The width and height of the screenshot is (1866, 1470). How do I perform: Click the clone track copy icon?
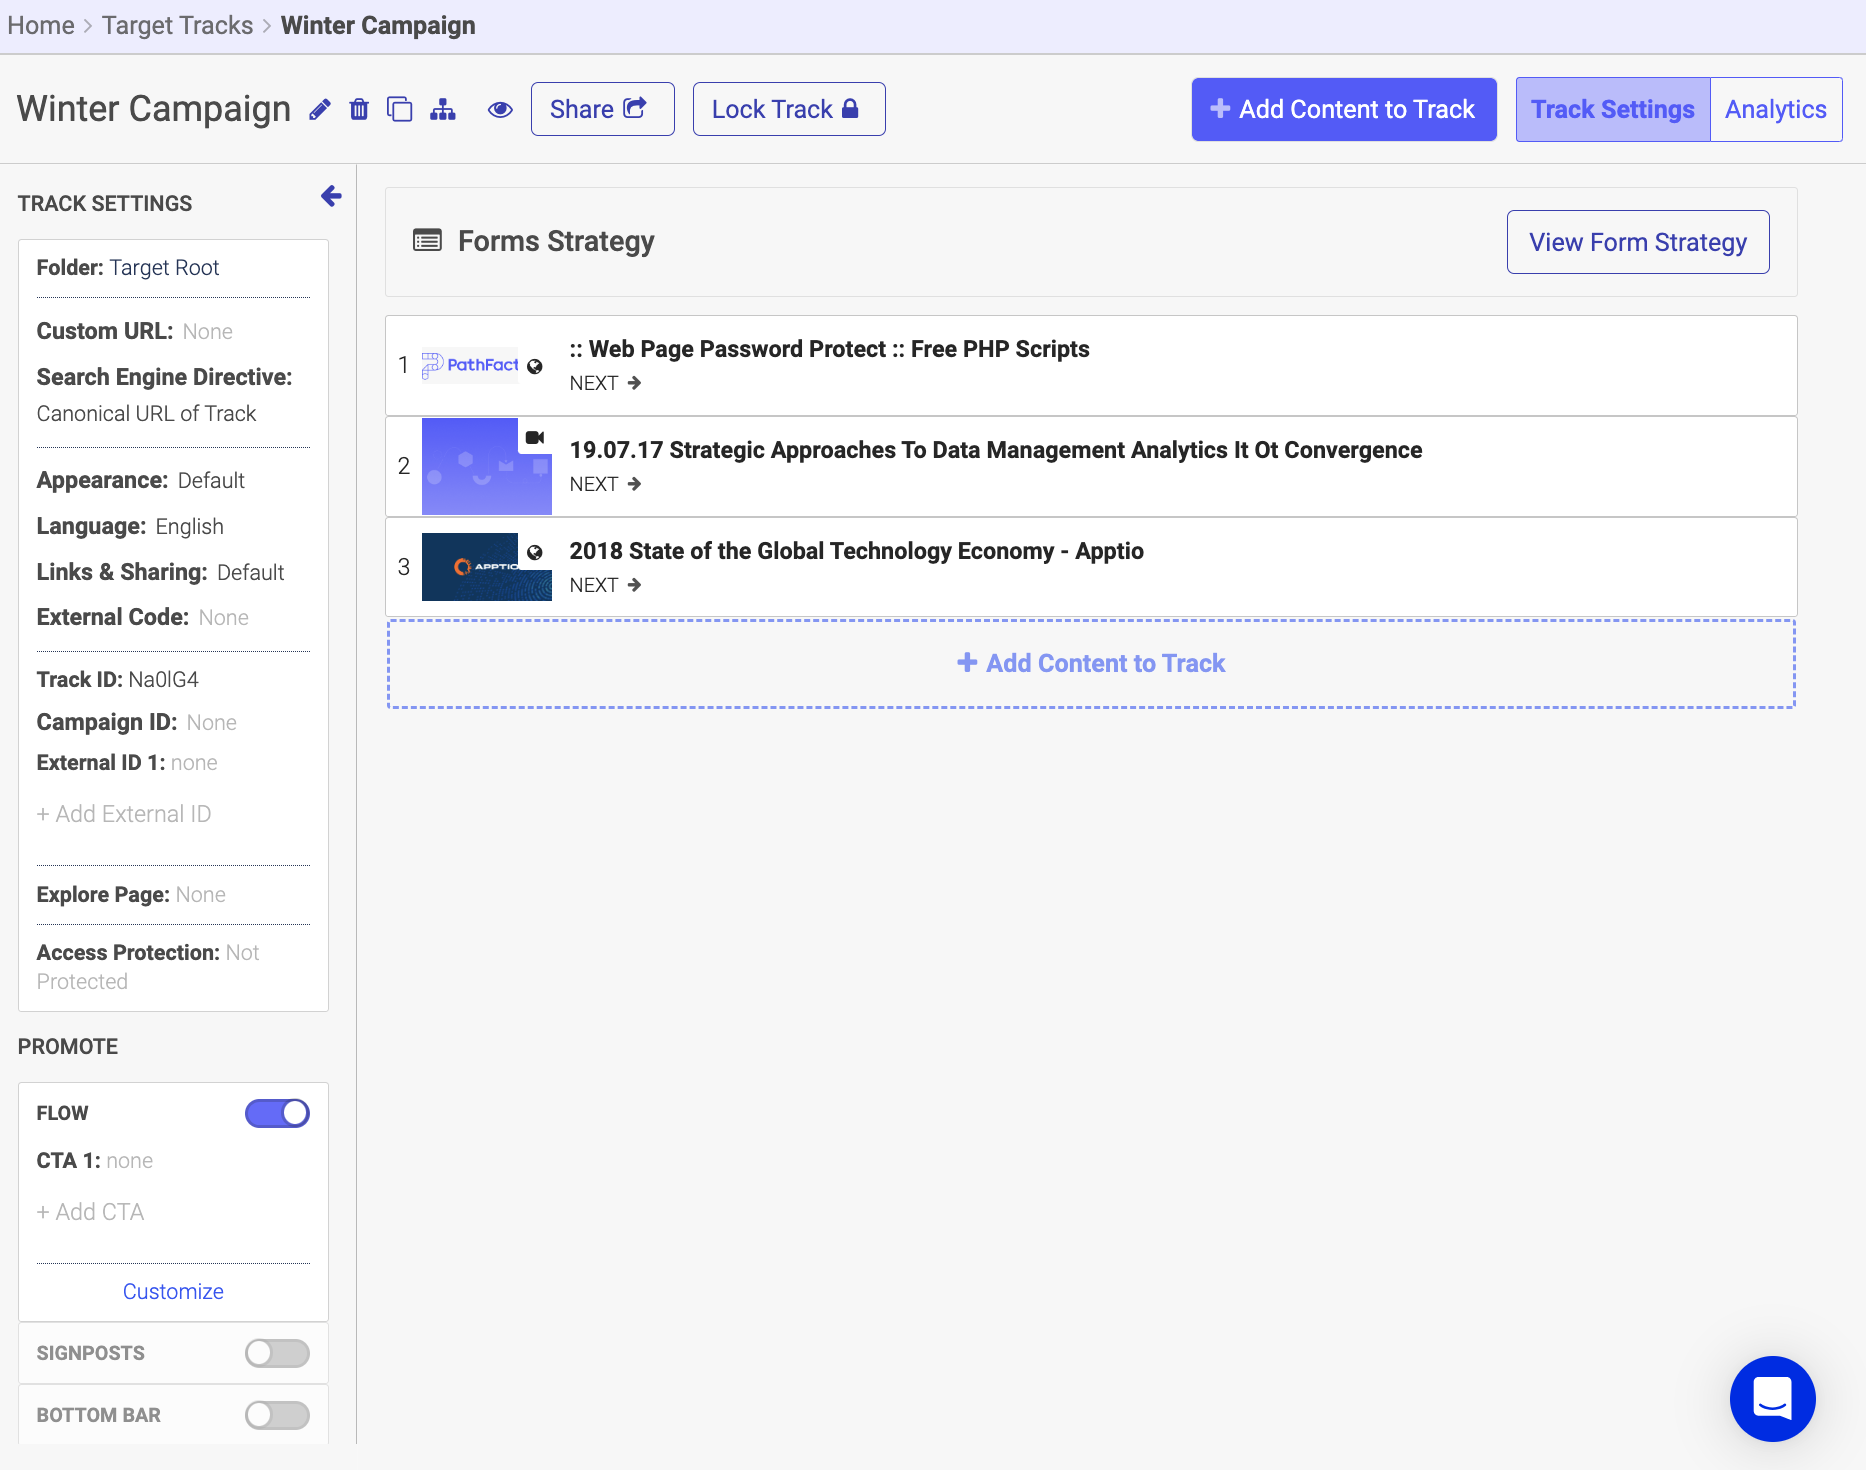(x=400, y=109)
